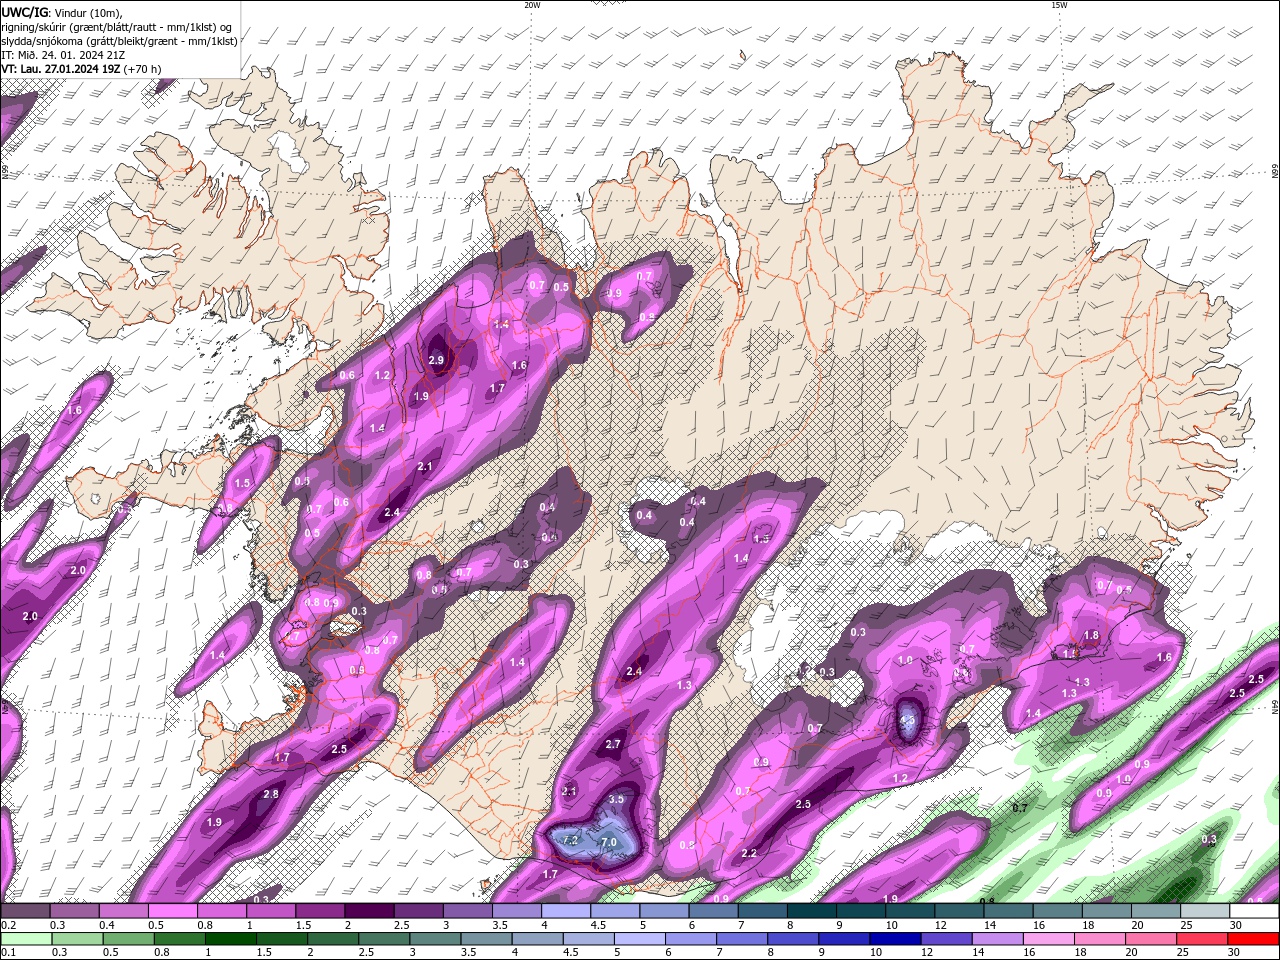Click the white 30 swatch in upper legend

point(1254,911)
